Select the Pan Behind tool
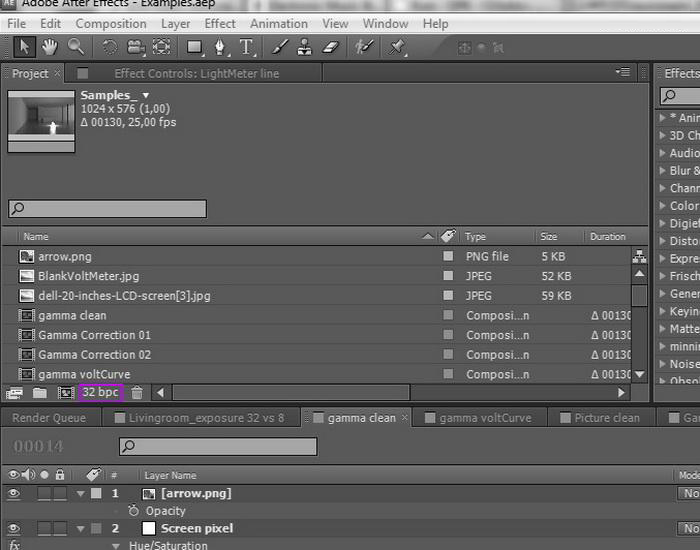The width and height of the screenshot is (700, 550). [161, 46]
